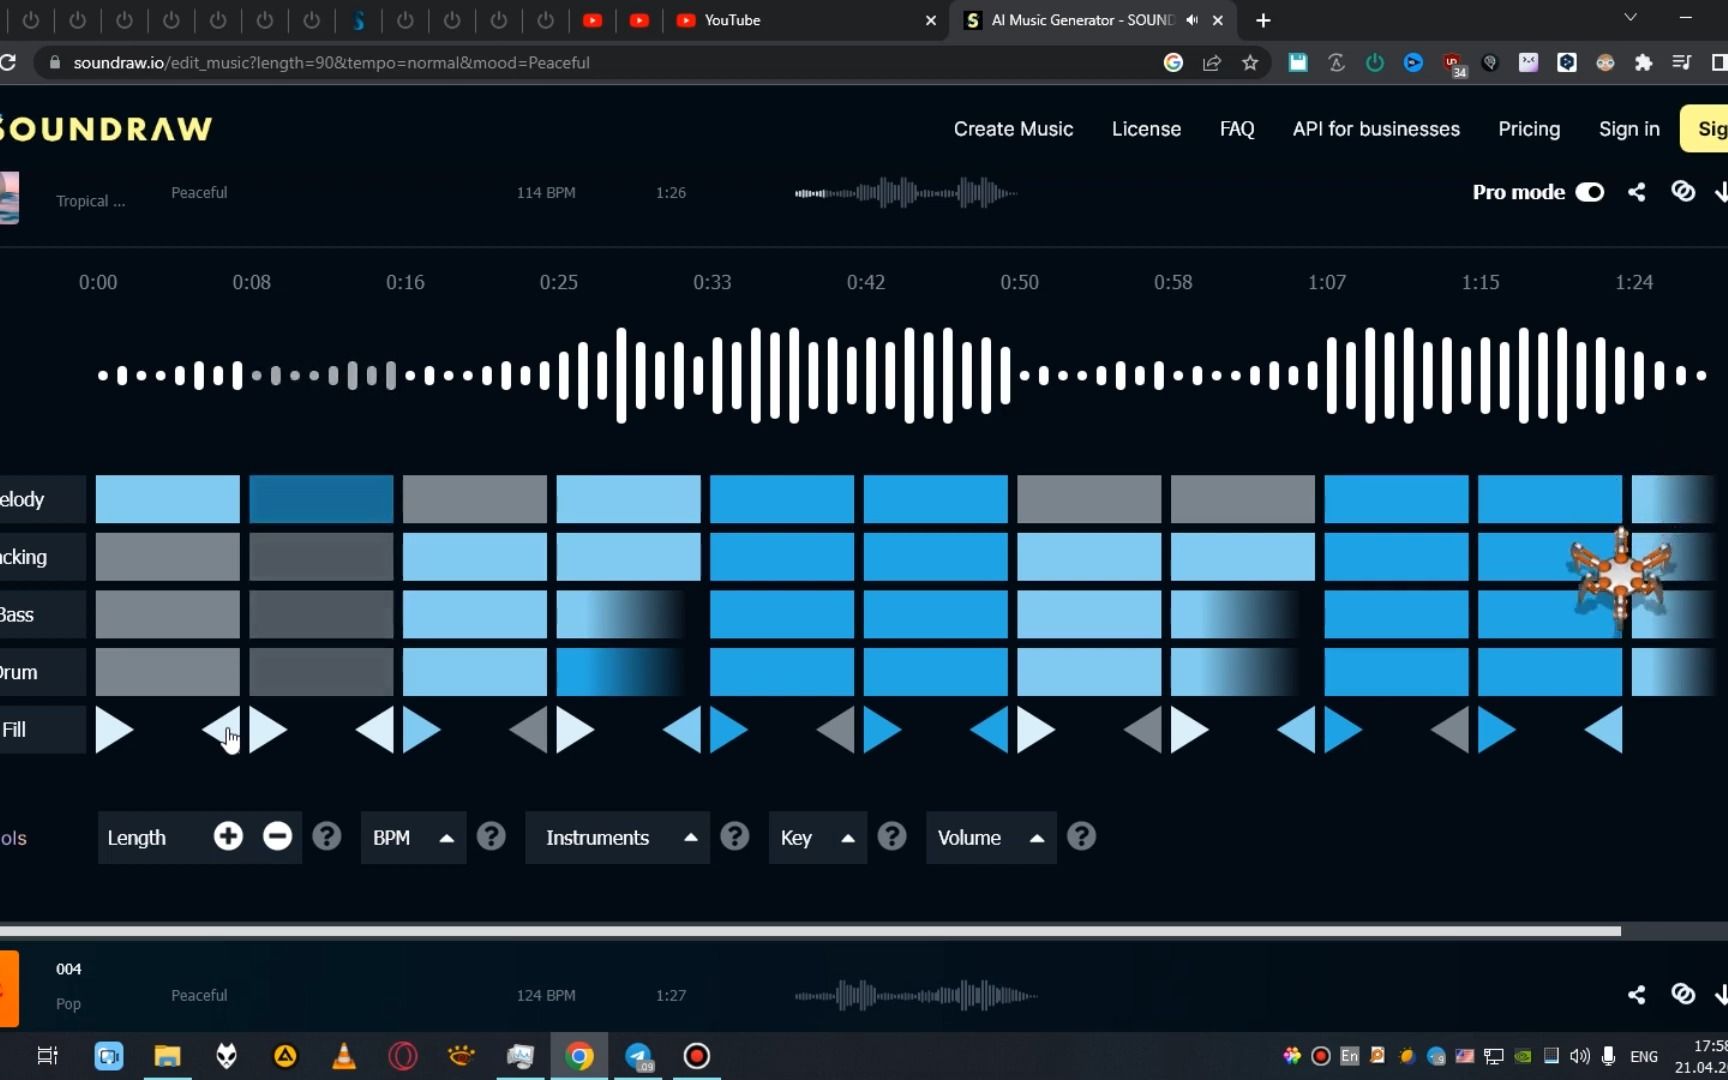Click the Create Music menu item
1728x1080 pixels.
pos(1013,128)
